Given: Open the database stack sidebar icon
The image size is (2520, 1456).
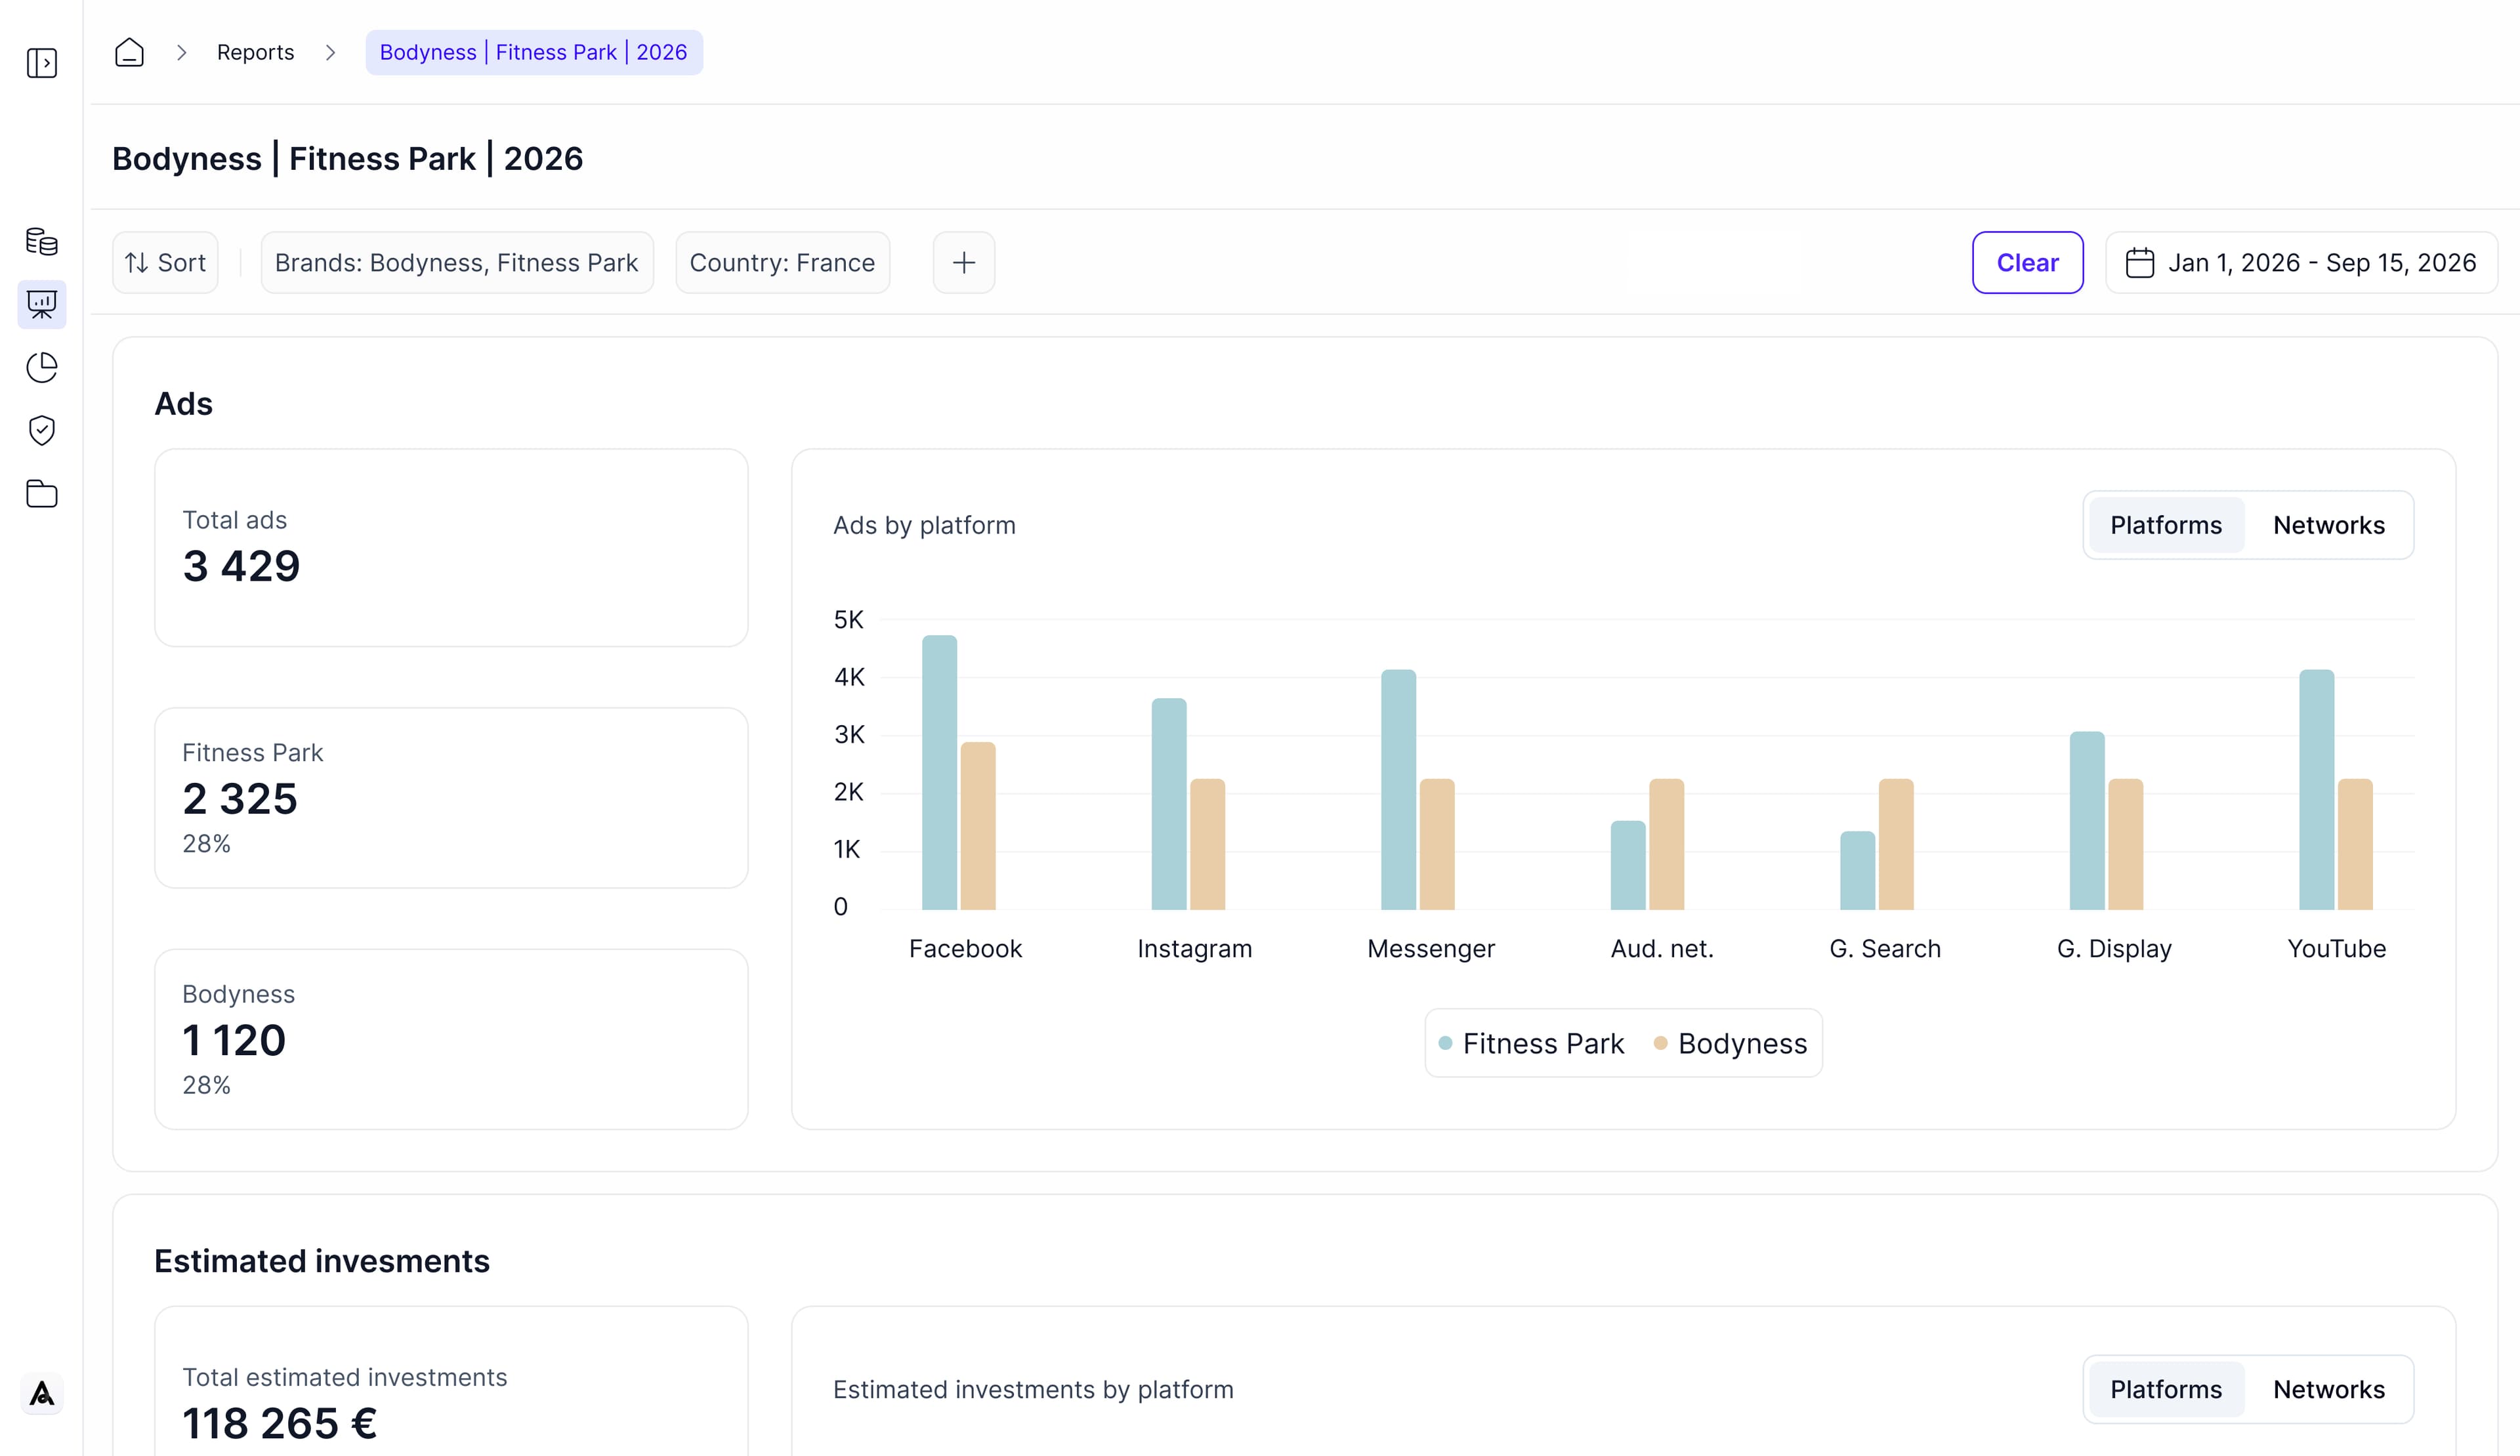Looking at the screenshot, I should coord(41,241).
